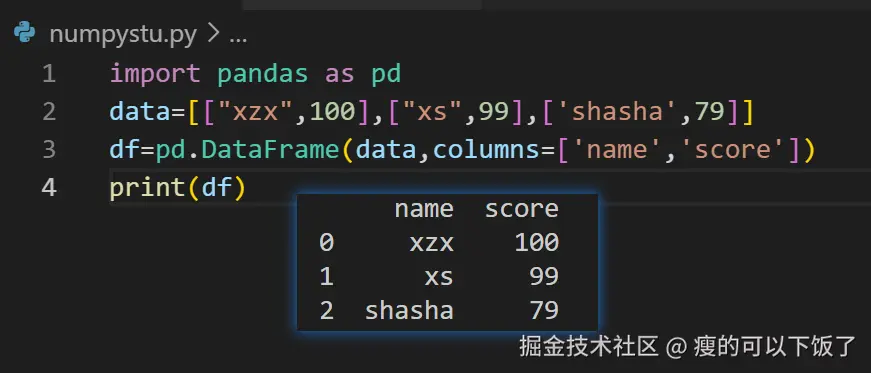Screen dimensions: 871x373
Task: Click the Python file icon in breadcrumb
Action: point(24,33)
